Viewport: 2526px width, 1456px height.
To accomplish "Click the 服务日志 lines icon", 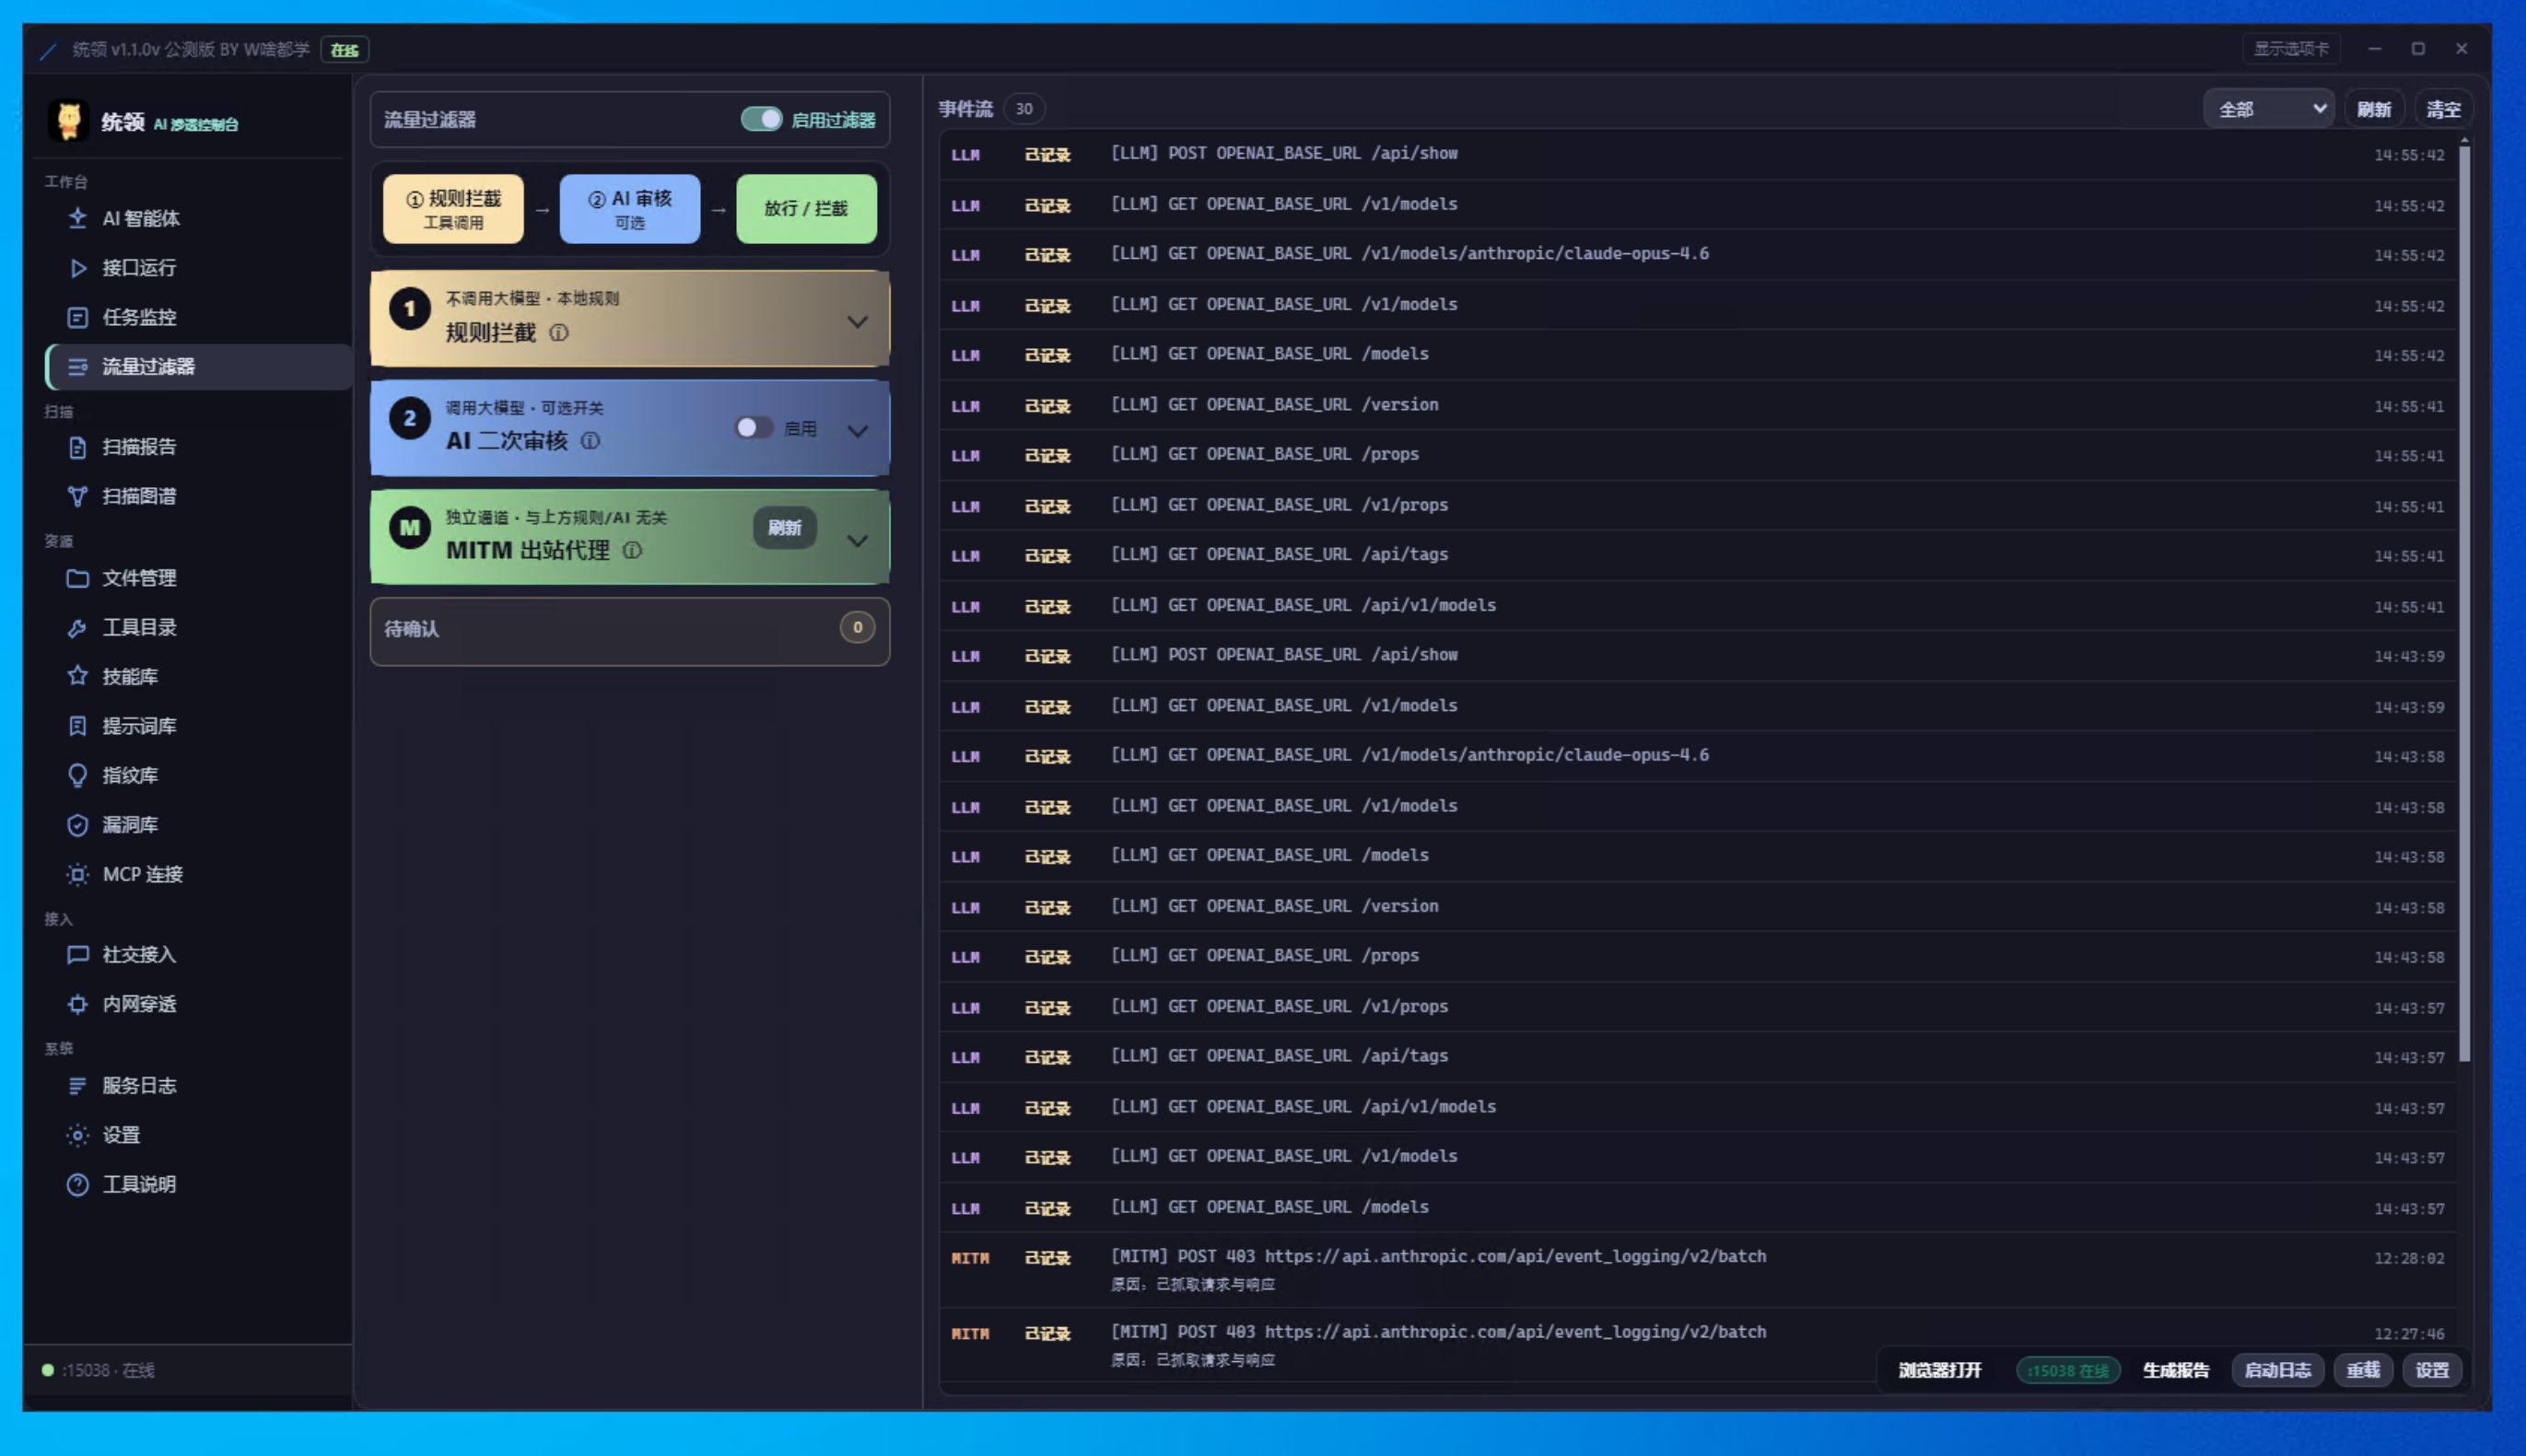I will click(77, 1086).
